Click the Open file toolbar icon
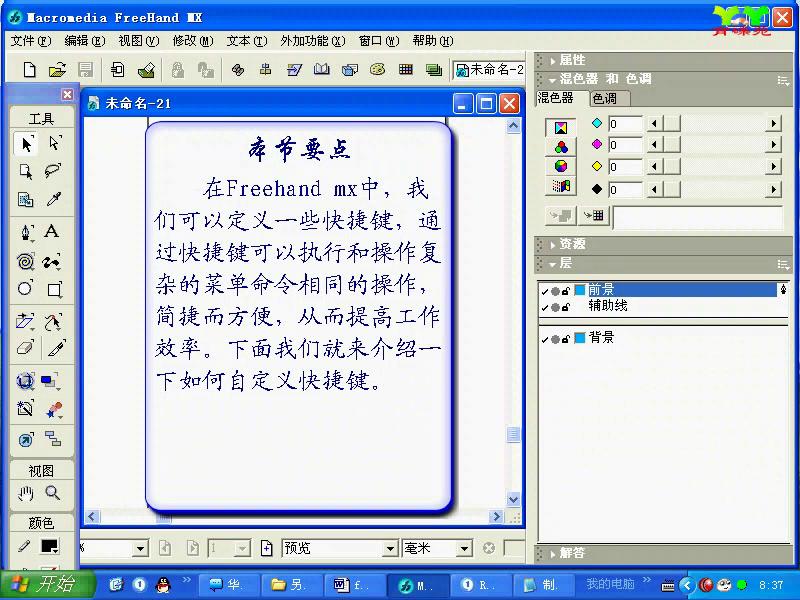 (x=57, y=70)
